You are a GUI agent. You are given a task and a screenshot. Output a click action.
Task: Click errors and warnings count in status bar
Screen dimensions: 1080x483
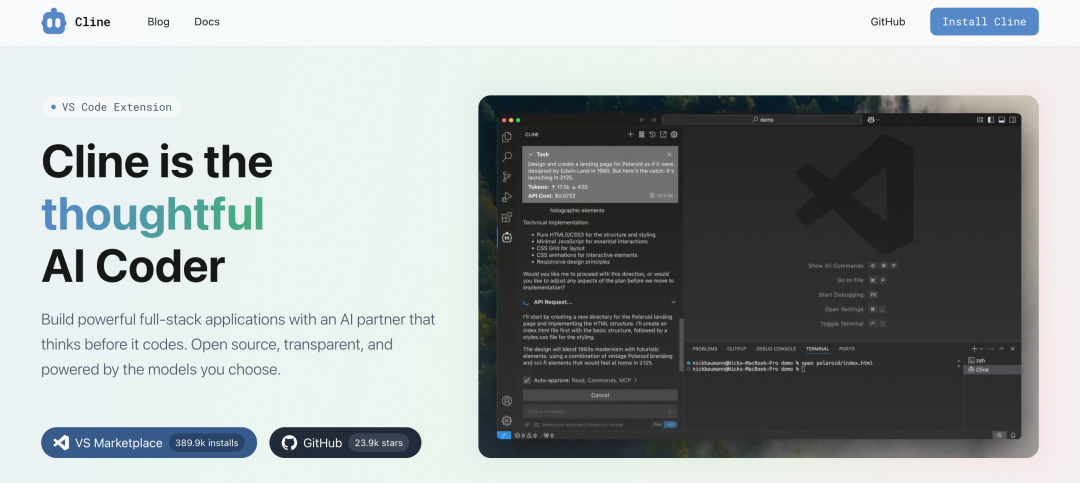coord(526,435)
